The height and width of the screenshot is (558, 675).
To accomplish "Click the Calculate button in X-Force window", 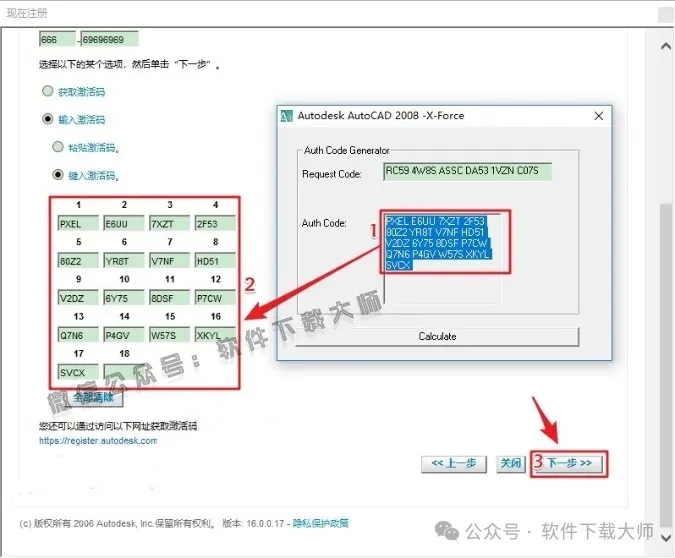I will [x=437, y=336].
